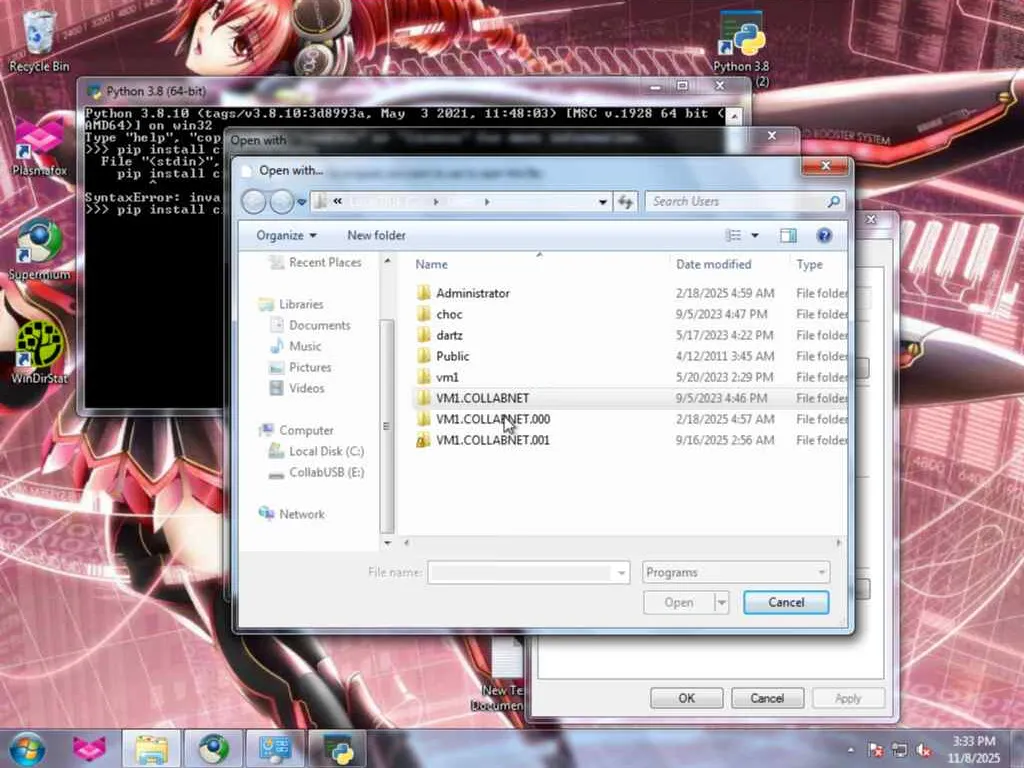
Task: Select the Public folder row
Action: (630, 356)
